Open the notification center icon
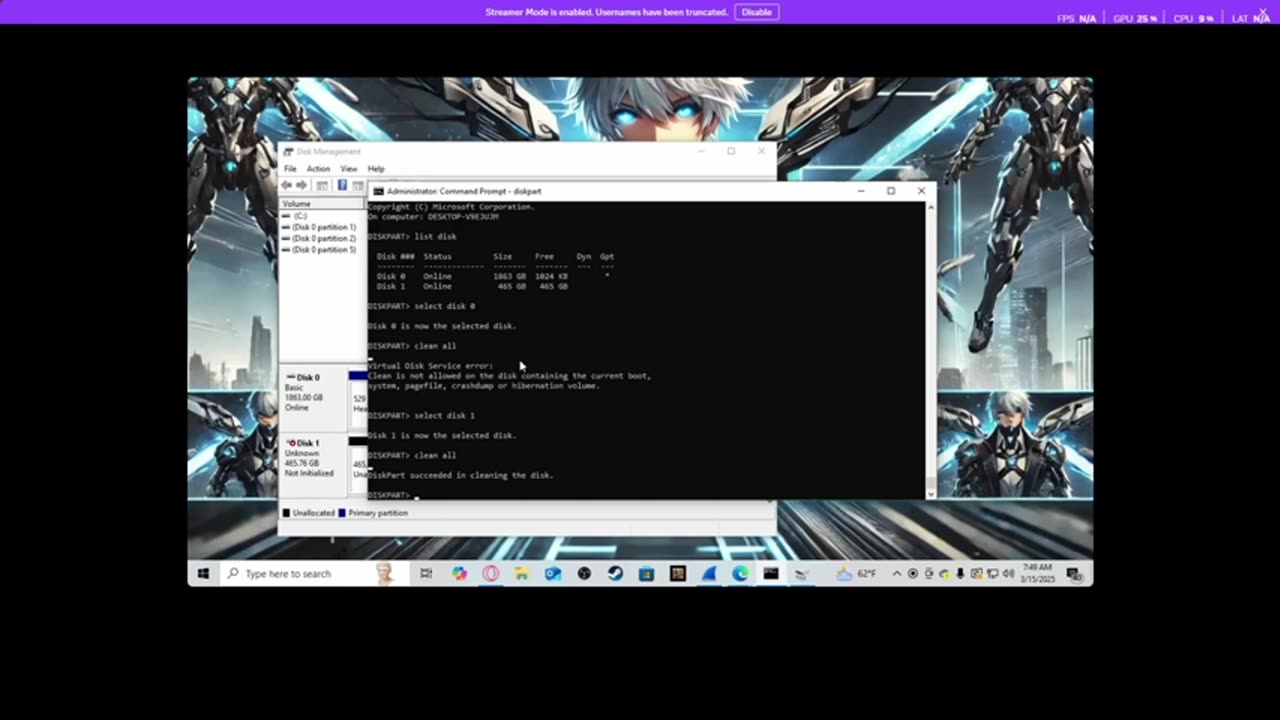The width and height of the screenshot is (1280, 720). (x=1074, y=573)
